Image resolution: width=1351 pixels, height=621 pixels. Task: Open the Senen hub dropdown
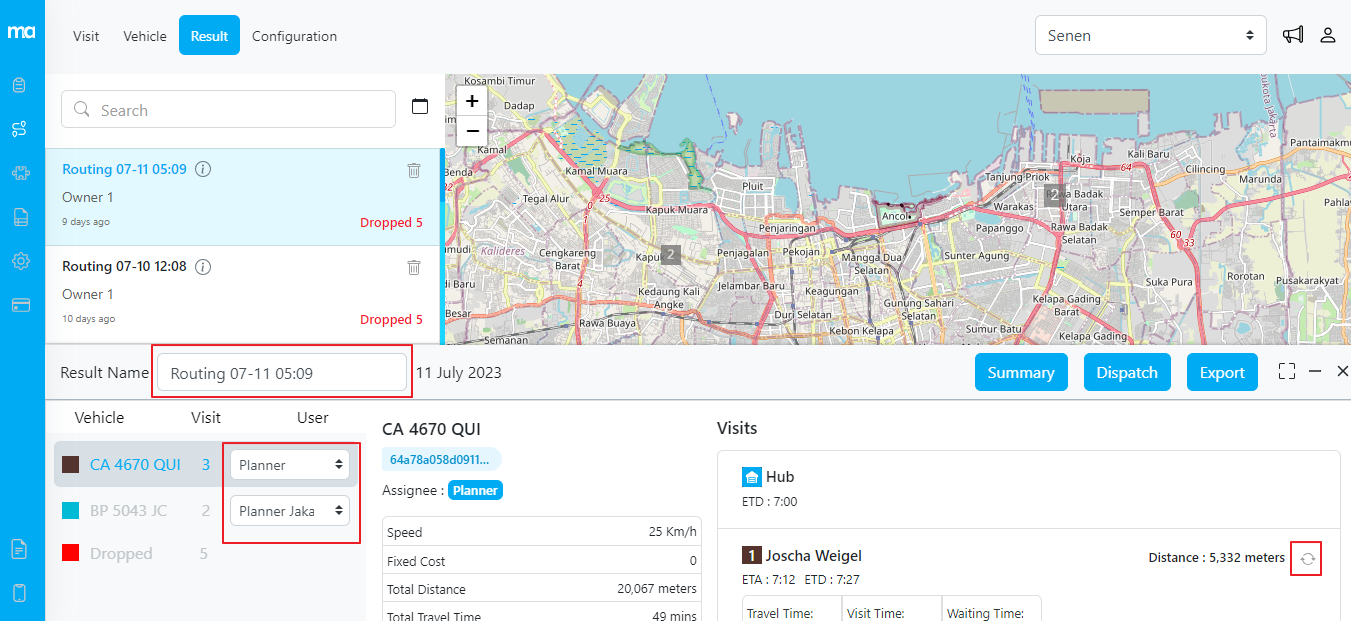[x=1150, y=35]
